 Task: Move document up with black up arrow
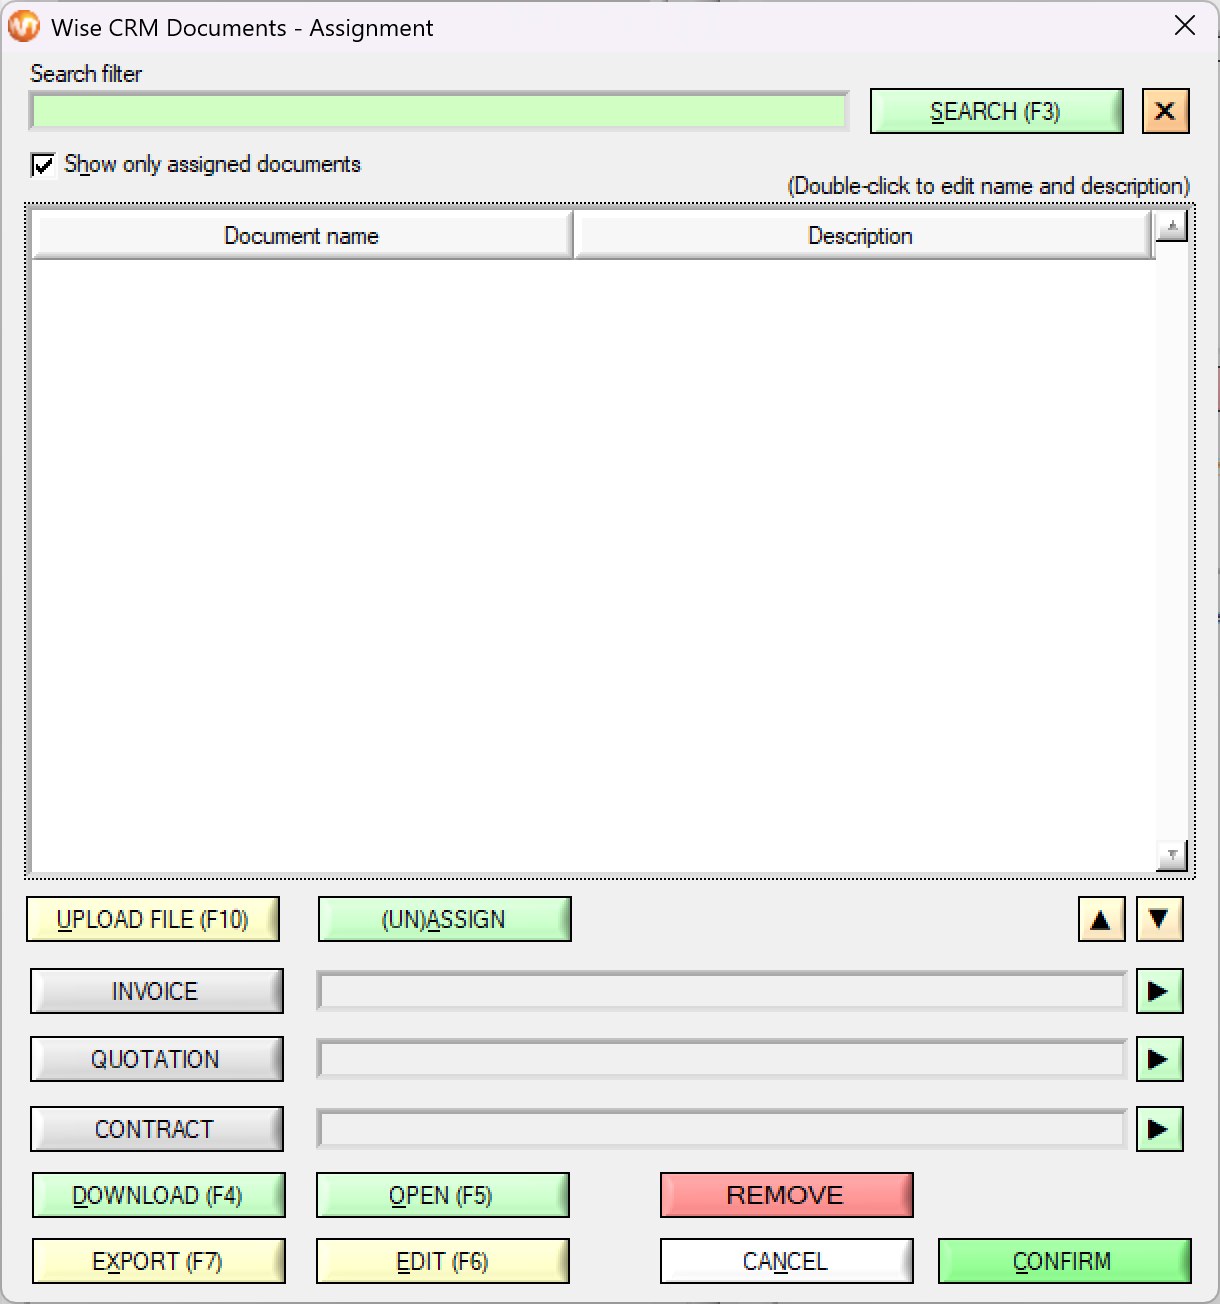[x=1101, y=920]
